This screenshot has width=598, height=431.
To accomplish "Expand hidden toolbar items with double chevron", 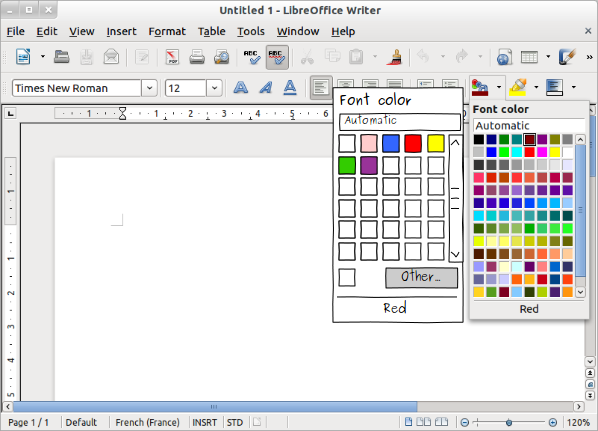I will pos(590,57).
